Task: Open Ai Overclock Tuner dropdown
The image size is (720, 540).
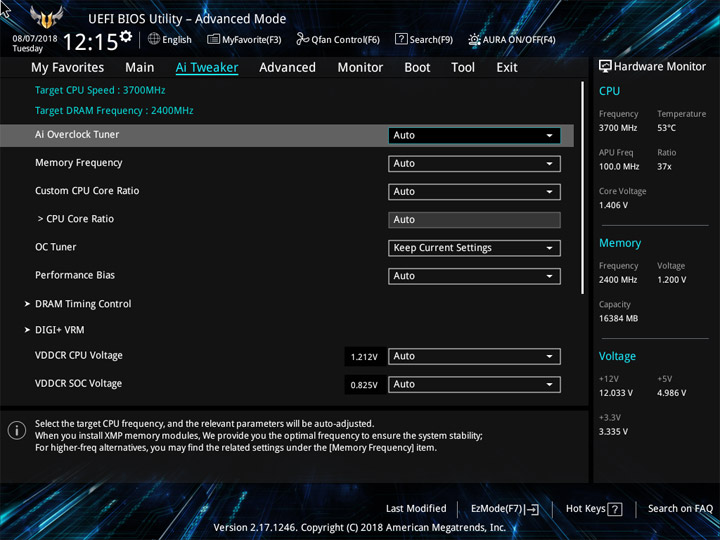Action: click(x=474, y=135)
